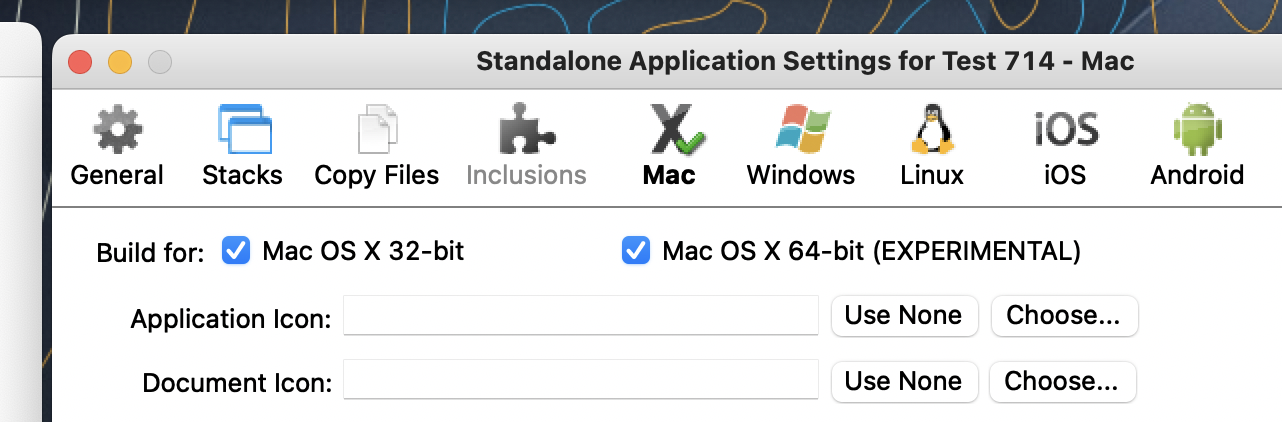Click the Inclusions puzzle piece icon
Screen dimensions: 1282x422
(x=526, y=129)
